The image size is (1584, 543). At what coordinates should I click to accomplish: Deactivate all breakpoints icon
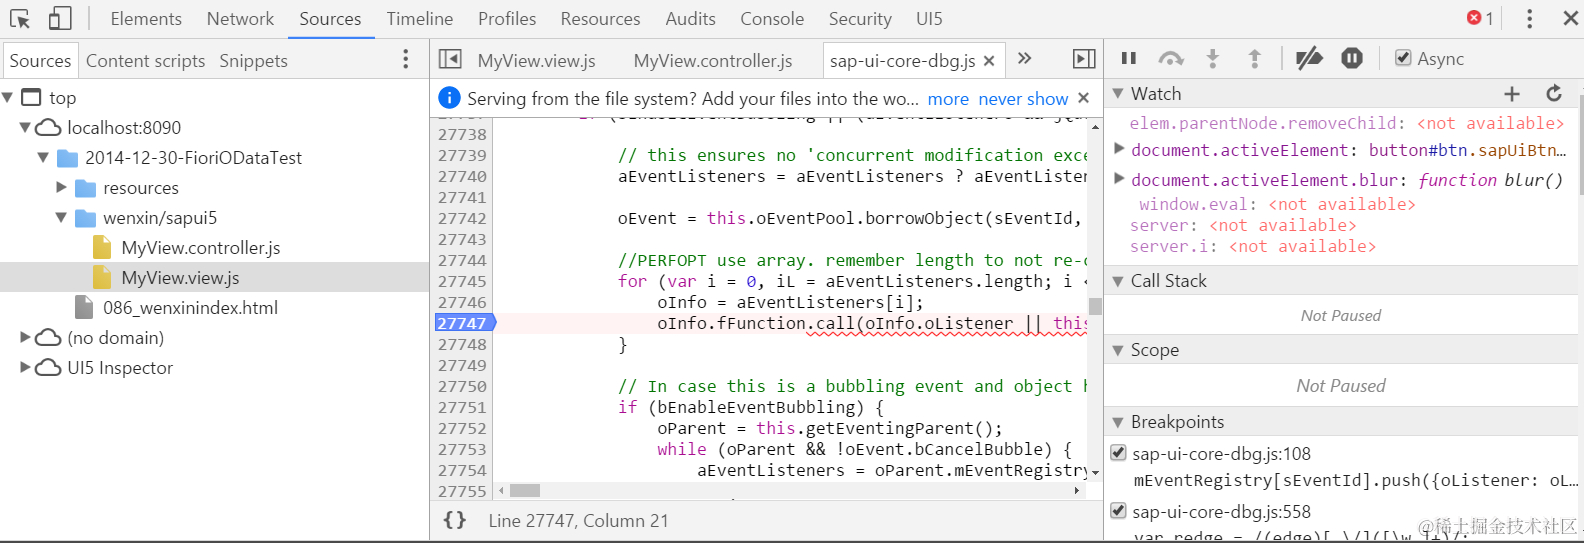(x=1309, y=59)
